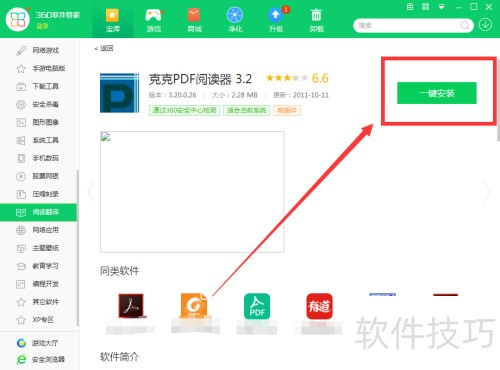Click the four-squares title-bar icon

click(x=425, y=7)
